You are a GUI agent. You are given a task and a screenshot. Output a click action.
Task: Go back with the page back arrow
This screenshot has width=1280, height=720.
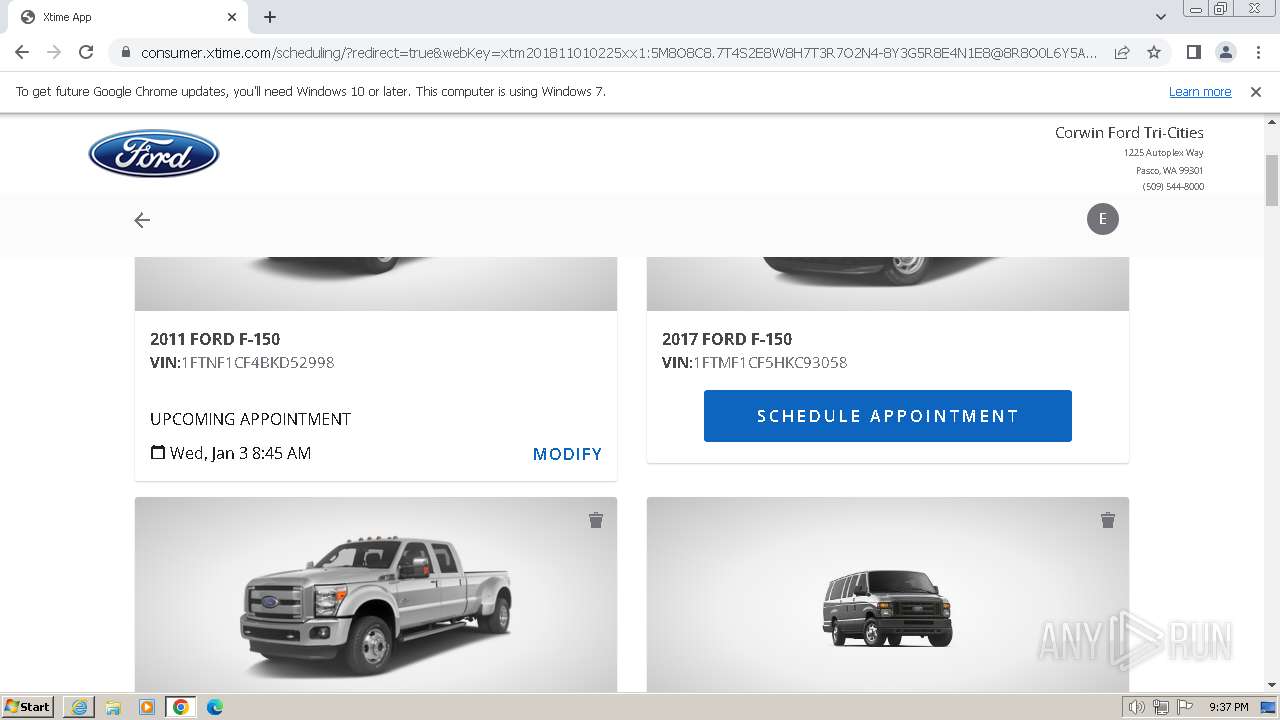pyautogui.click(x=142, y=220)
